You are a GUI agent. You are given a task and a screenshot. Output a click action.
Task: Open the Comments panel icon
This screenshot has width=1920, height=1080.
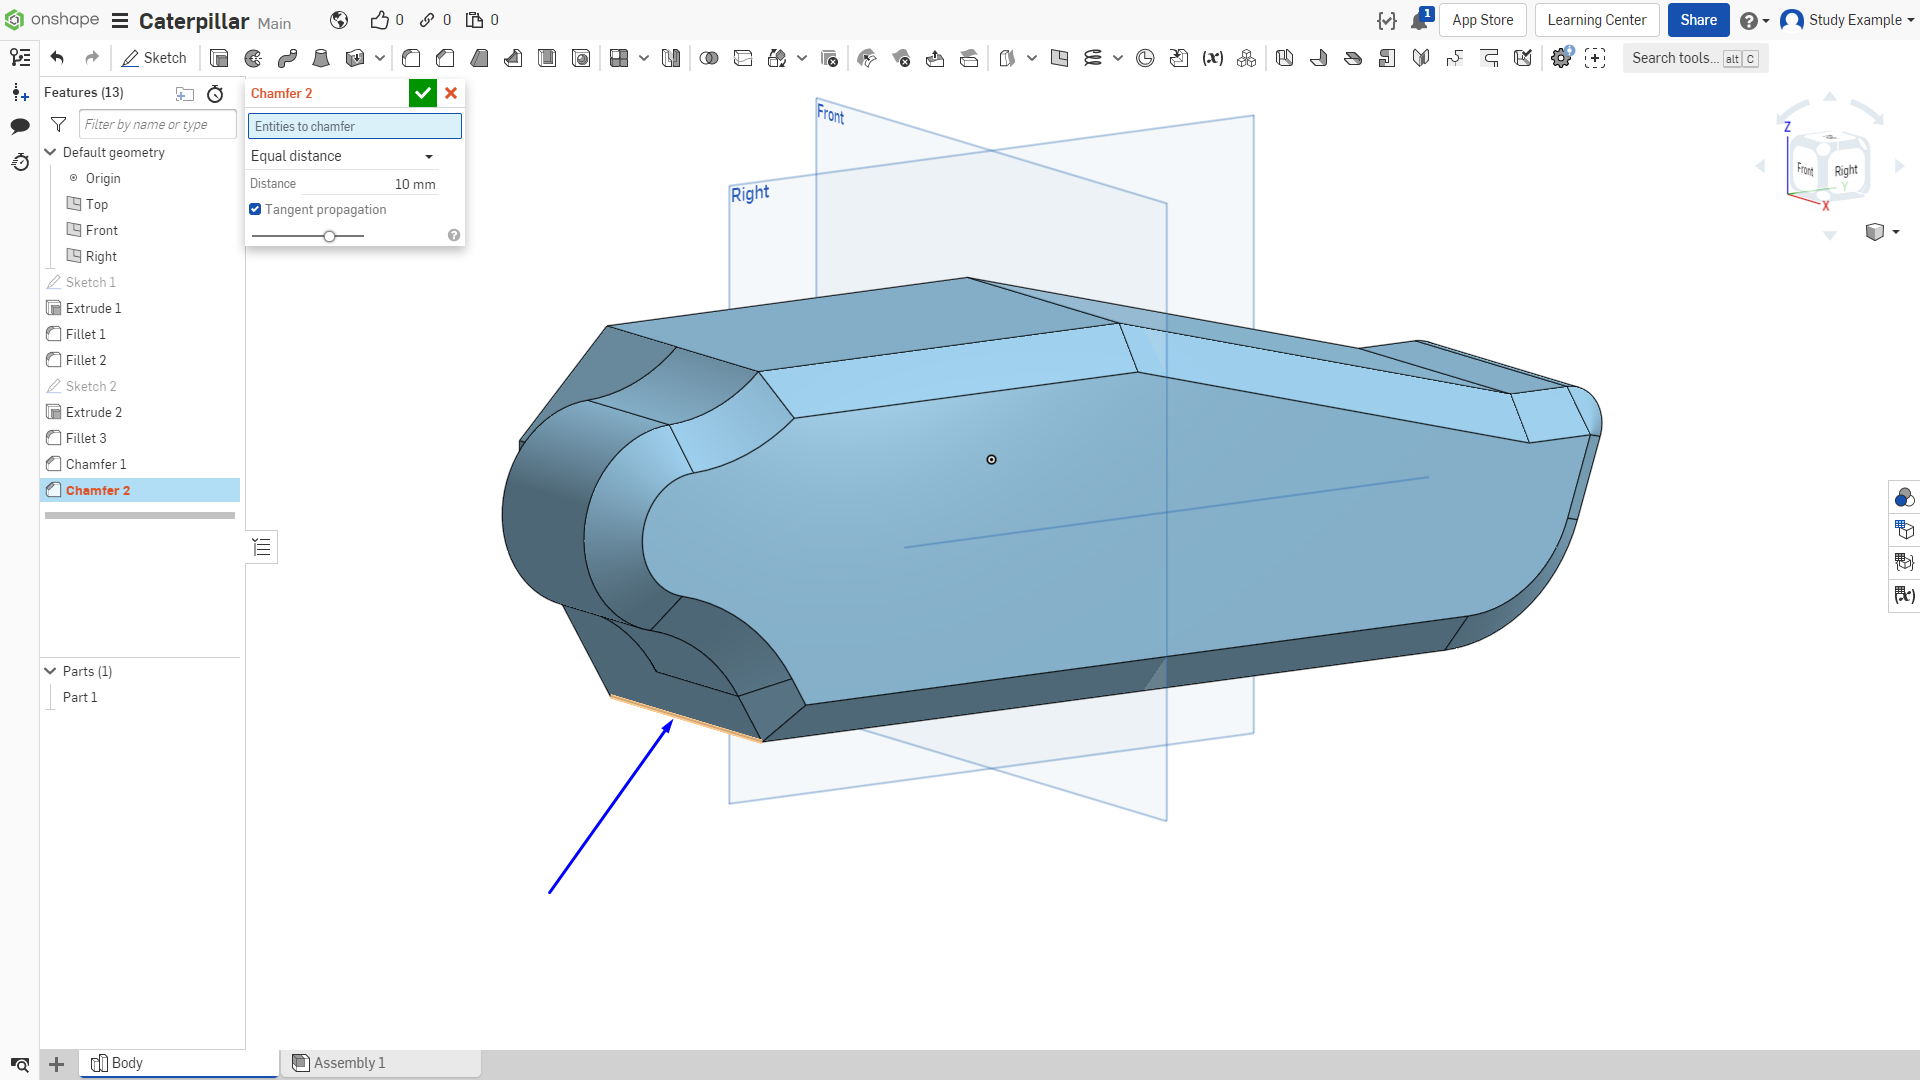point(20,126)
